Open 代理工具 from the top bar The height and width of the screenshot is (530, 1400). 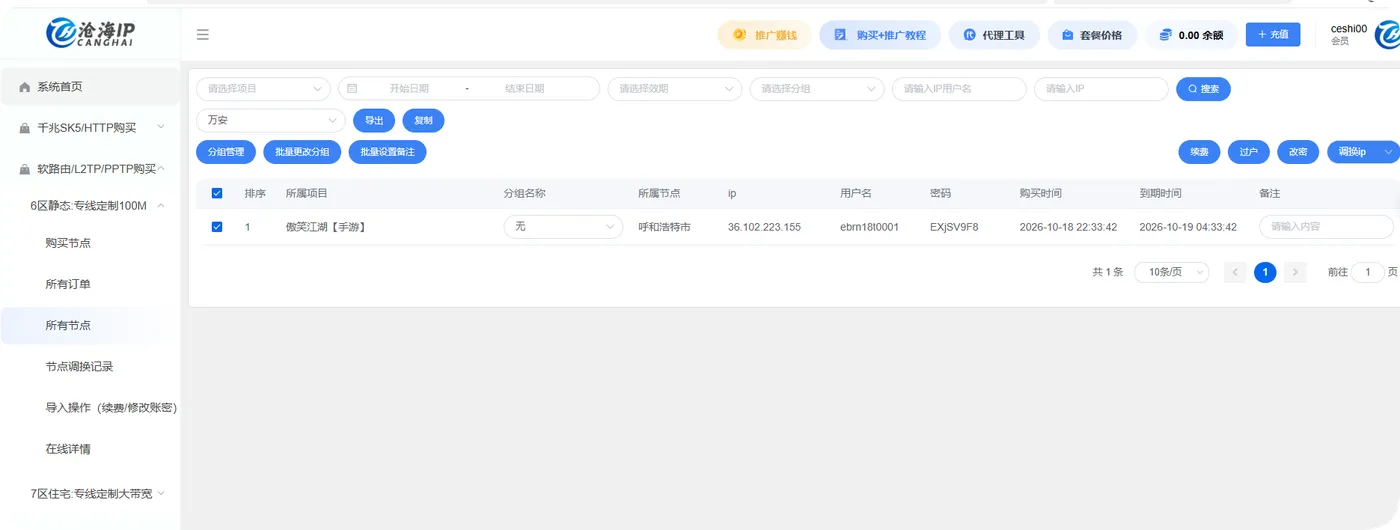tap(994, 35)
